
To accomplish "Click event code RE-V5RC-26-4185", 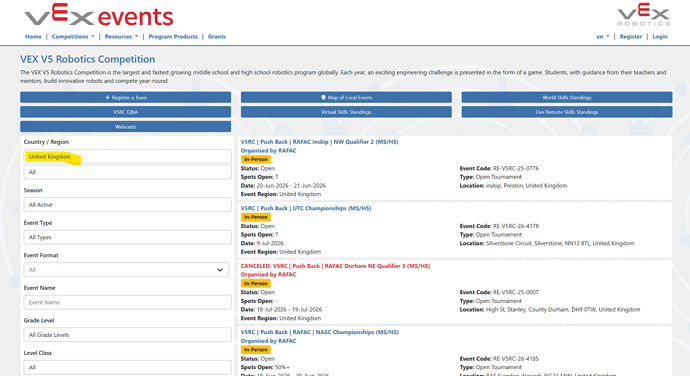I will tap(516, 359).
